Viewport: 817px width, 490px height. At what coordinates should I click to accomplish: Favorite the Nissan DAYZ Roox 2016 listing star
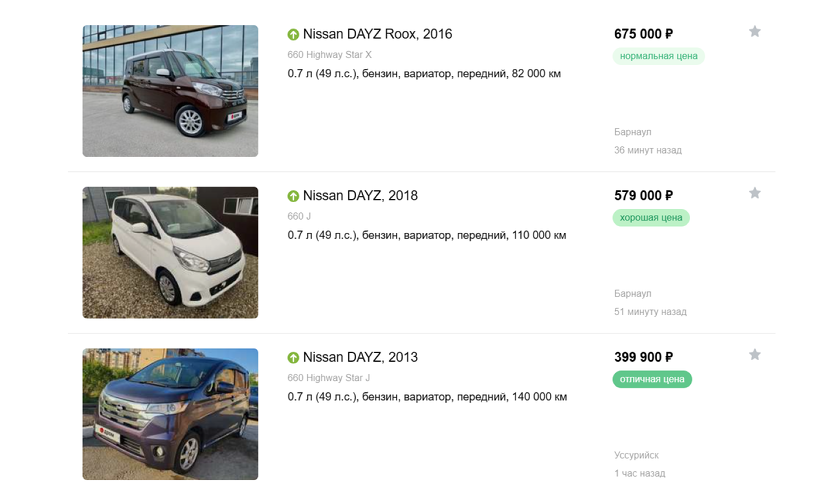755,32
